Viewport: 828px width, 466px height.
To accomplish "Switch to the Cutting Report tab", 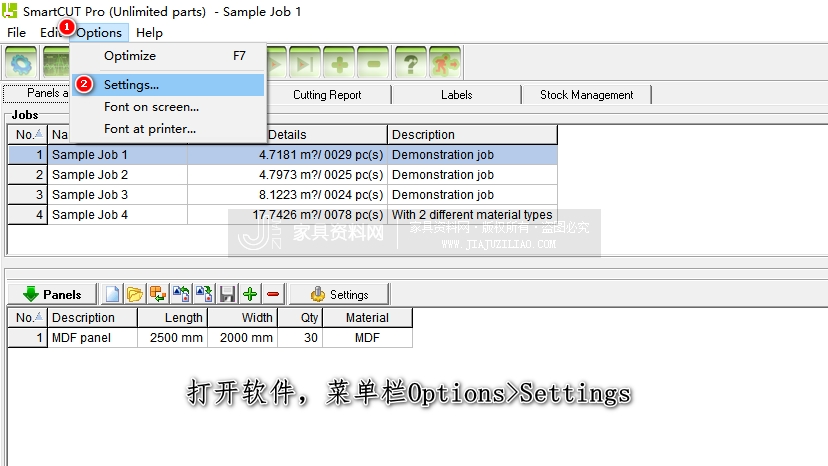I will 327,95.
